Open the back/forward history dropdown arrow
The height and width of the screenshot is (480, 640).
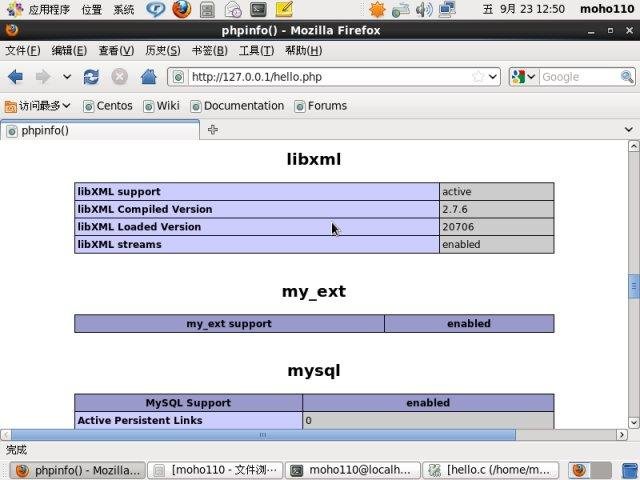67,77
